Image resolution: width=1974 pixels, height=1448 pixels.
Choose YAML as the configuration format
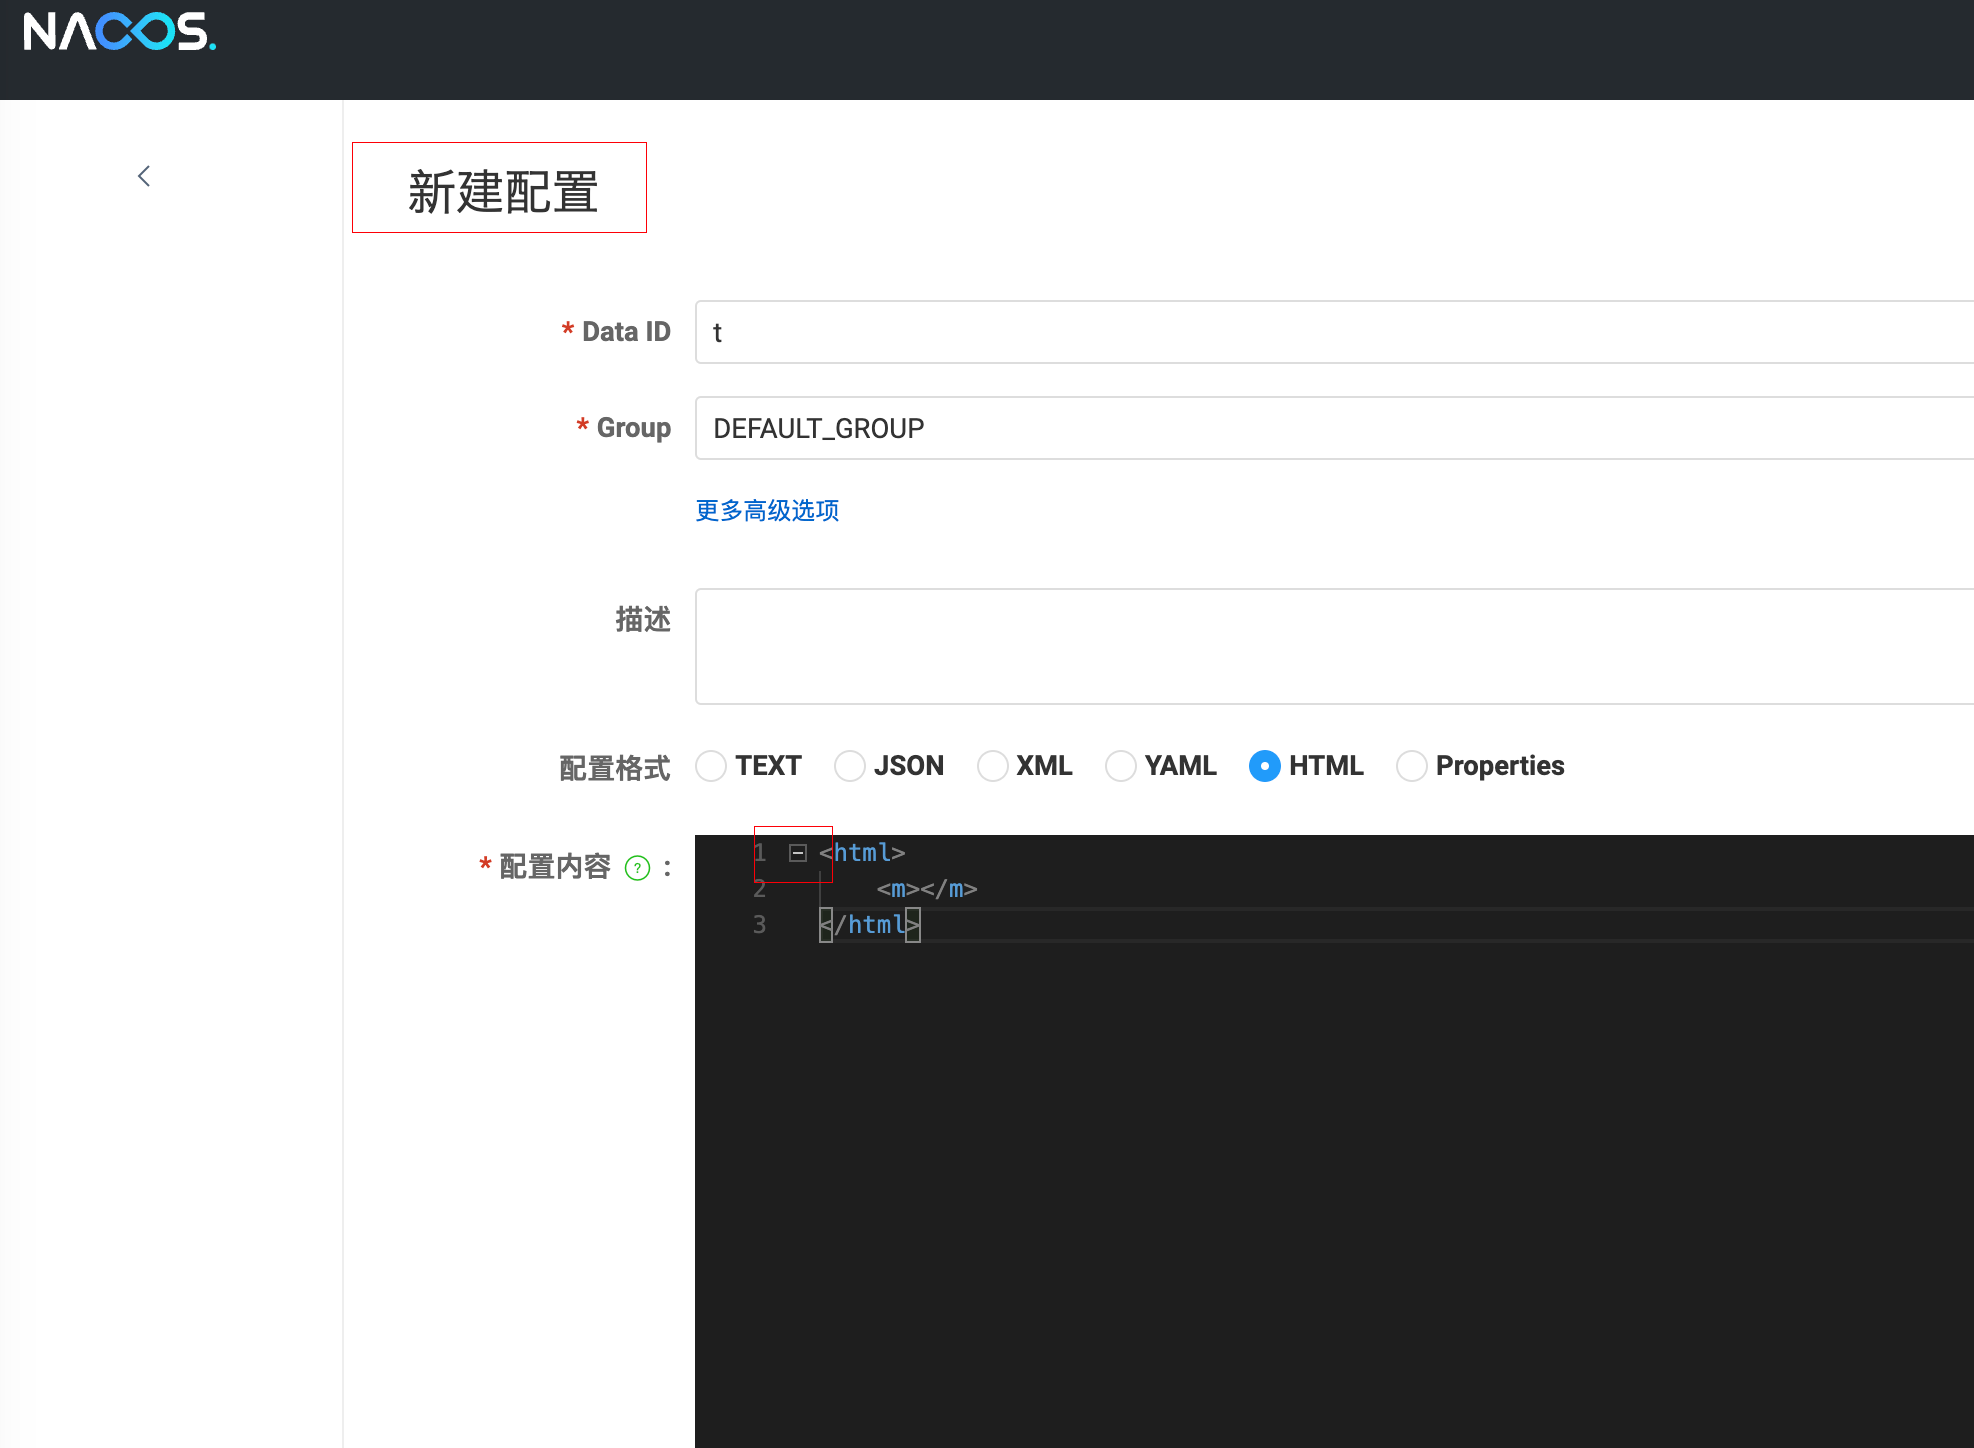click(x=1120, y=765)
